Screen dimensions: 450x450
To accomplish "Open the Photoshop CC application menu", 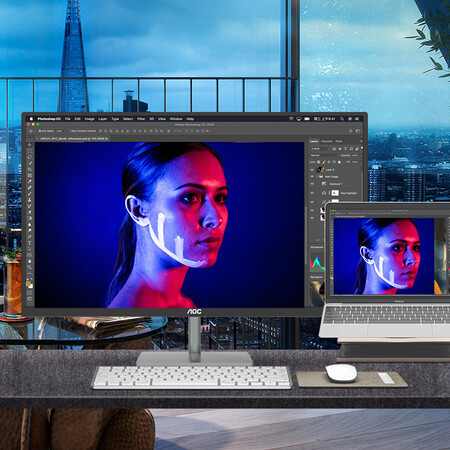I will point(49,119).
